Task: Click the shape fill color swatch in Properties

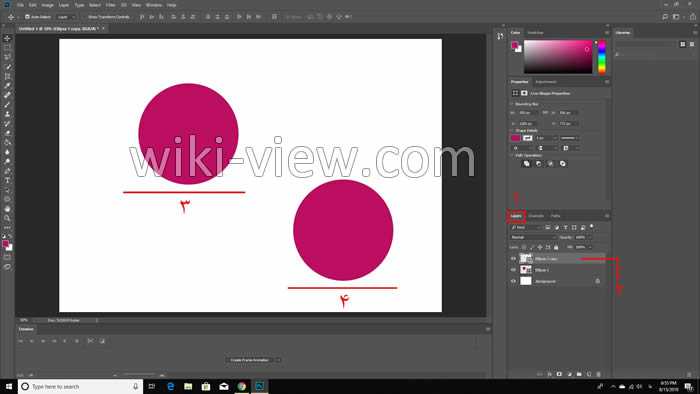Action: [516, 138]
